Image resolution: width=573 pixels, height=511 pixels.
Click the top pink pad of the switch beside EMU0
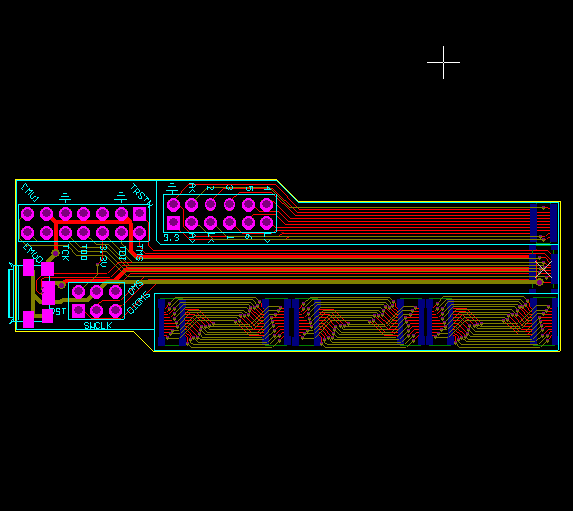(29, 267)
